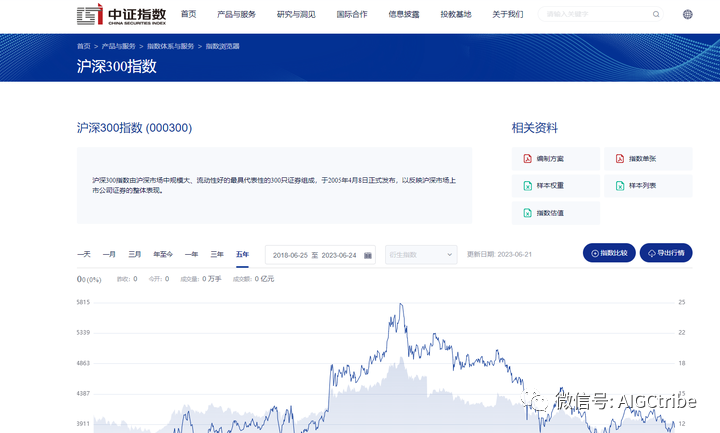Click the 更新日期 2023-06-21 text

tap(499, 254)
